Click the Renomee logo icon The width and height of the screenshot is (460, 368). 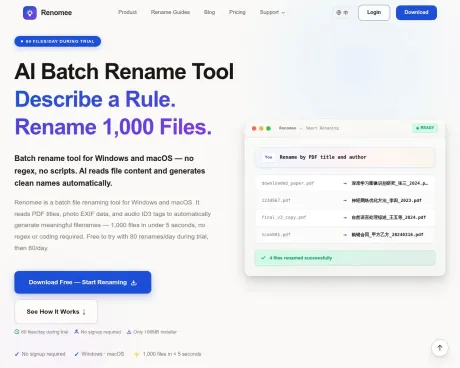(30, 13)
